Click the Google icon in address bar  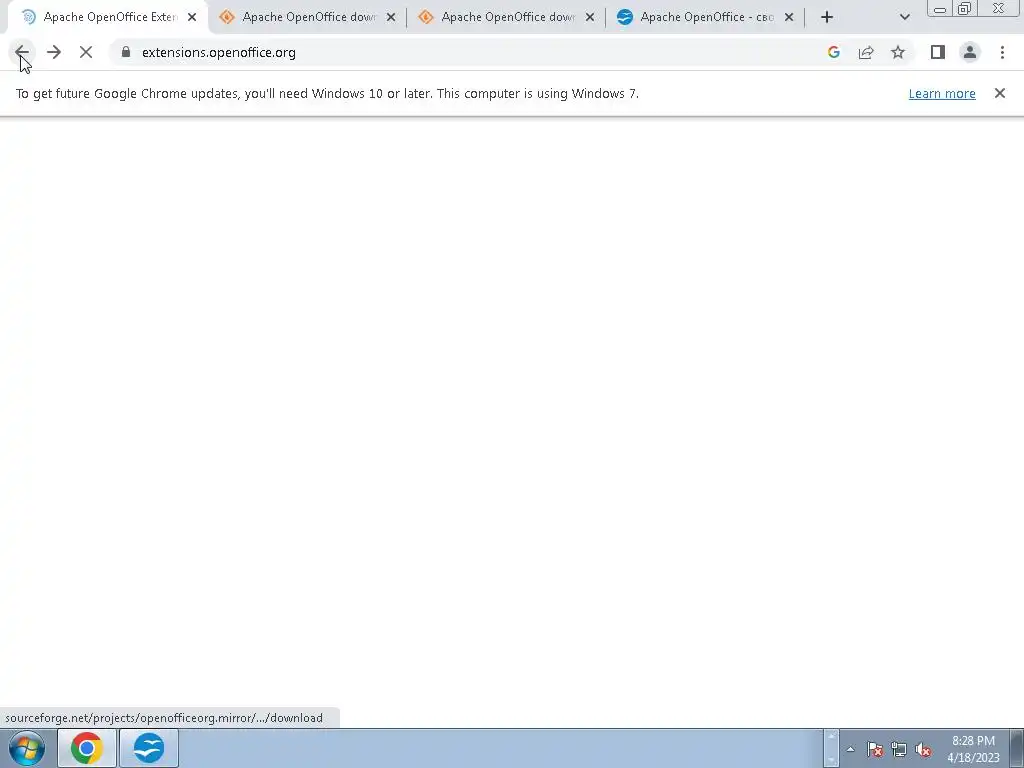tap(833, 52)
